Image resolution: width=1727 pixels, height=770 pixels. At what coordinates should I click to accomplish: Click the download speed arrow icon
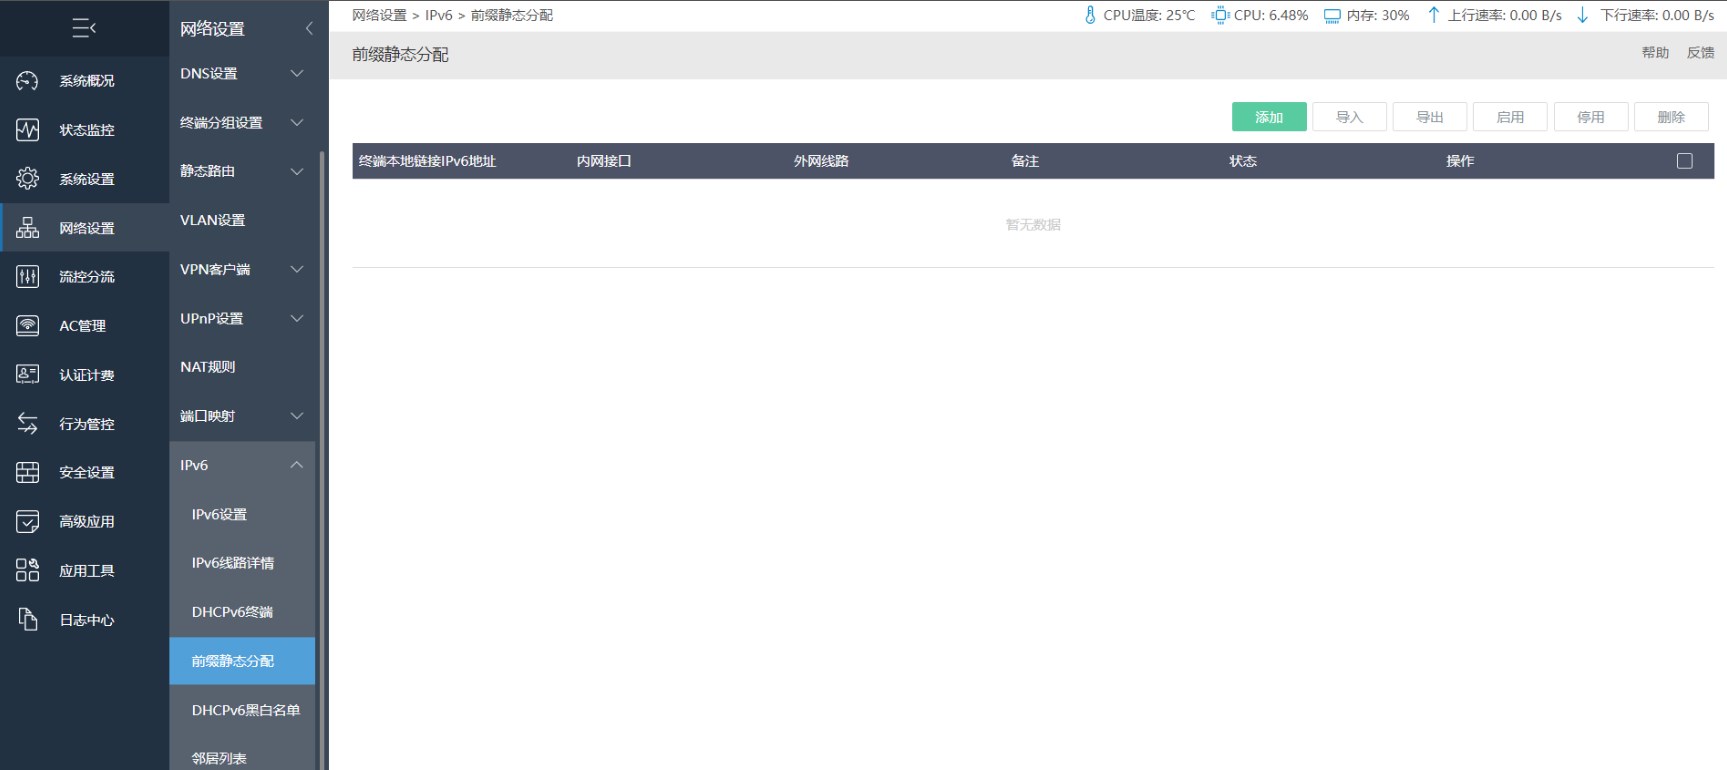point(1582,15)
